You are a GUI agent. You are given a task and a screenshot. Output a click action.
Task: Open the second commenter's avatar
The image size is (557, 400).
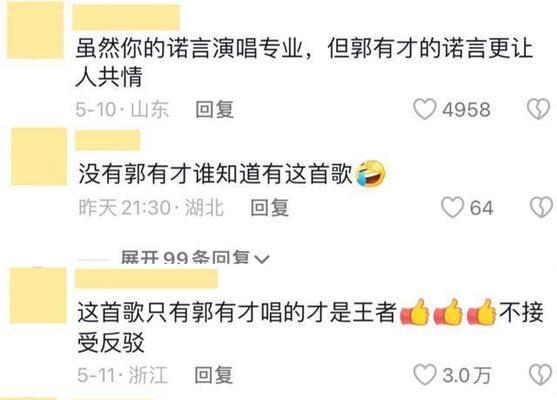[x=39, y=157]
